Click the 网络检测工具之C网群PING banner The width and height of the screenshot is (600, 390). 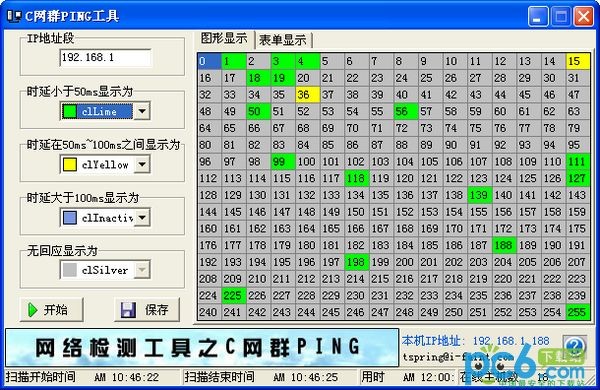tap(202, 348)
